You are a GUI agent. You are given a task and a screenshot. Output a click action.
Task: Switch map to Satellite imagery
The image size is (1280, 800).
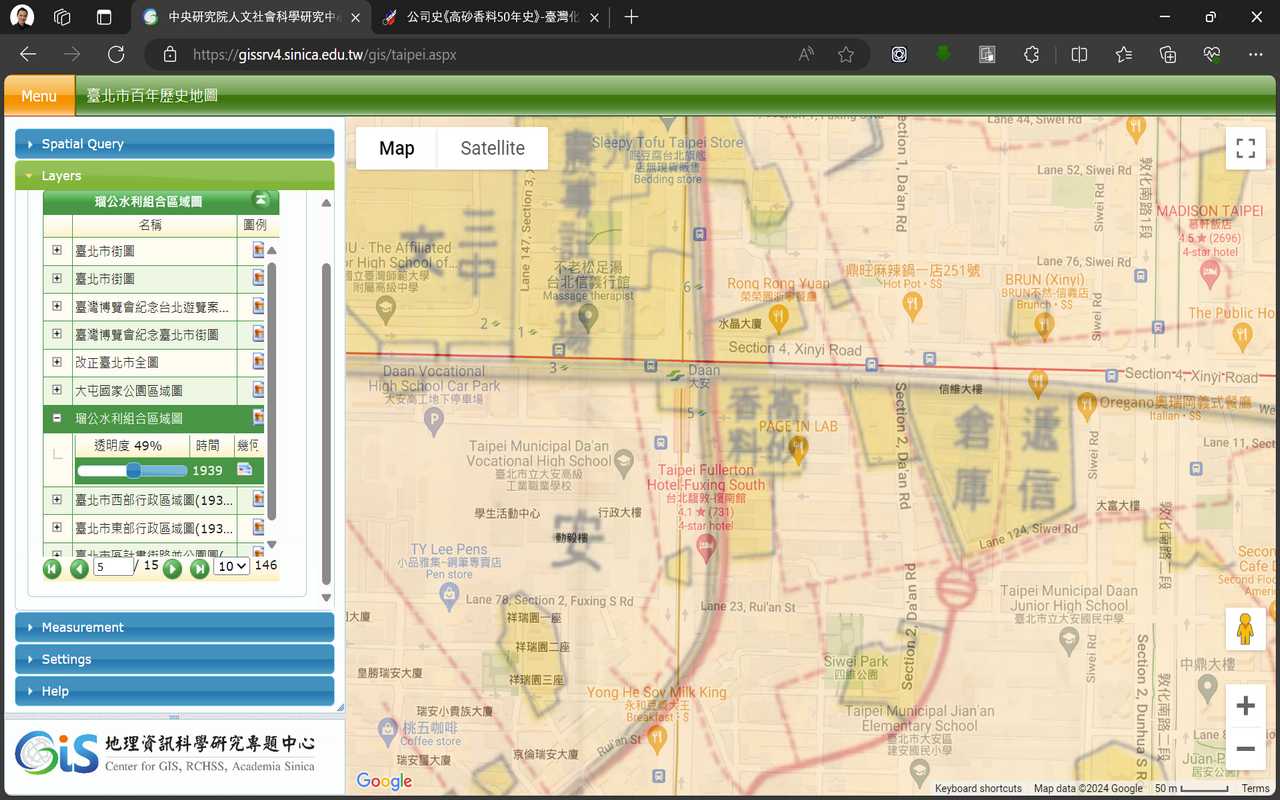pyautogui.click(x=492, y=148)
